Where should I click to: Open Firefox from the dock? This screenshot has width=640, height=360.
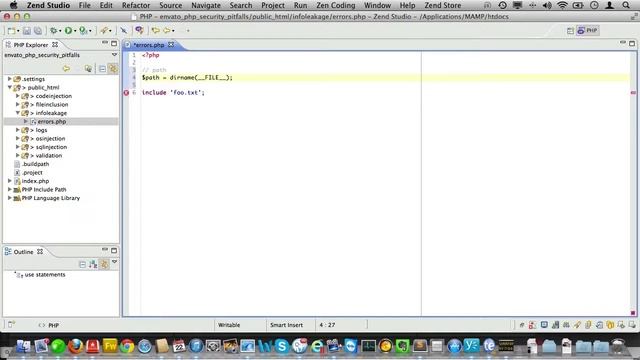point(76,346)
